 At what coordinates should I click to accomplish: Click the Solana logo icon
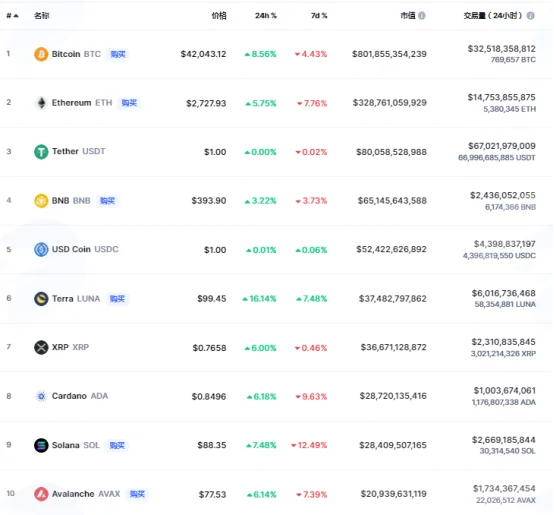pos(41,445)
